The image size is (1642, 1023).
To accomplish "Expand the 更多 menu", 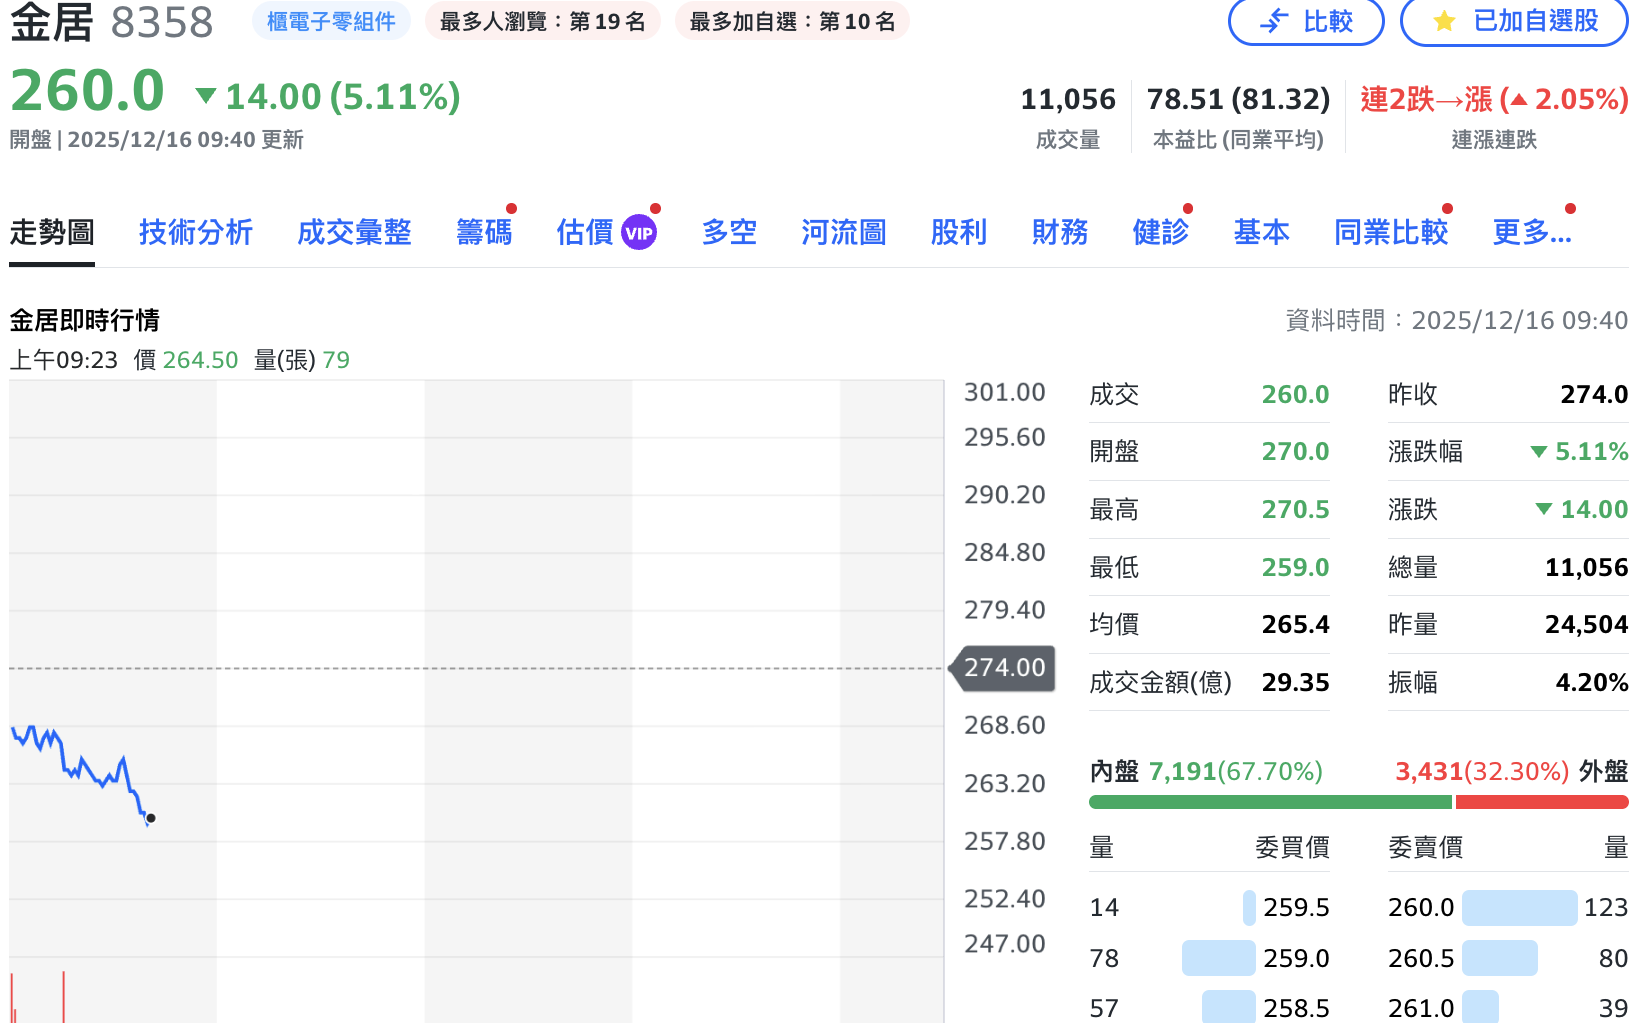I will [1532, 231].
